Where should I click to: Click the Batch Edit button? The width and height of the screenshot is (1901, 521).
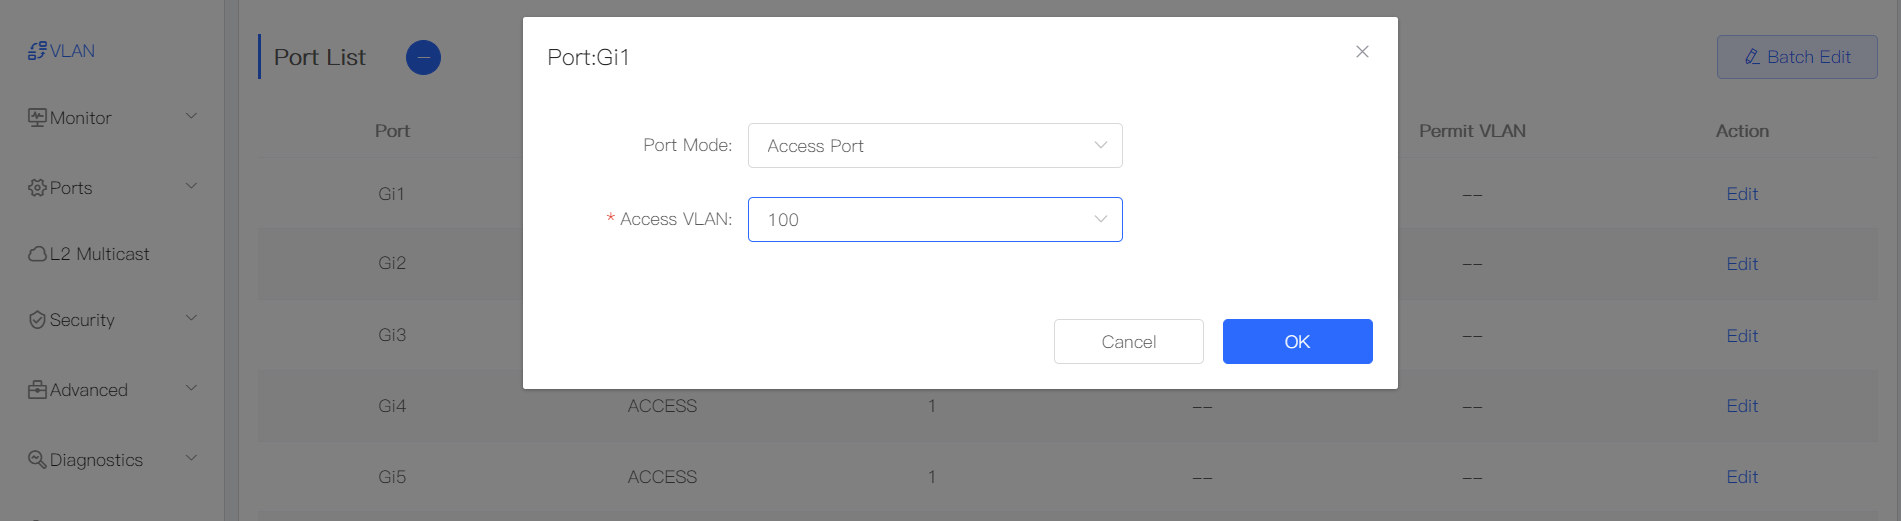click(x=1796, y=57)
